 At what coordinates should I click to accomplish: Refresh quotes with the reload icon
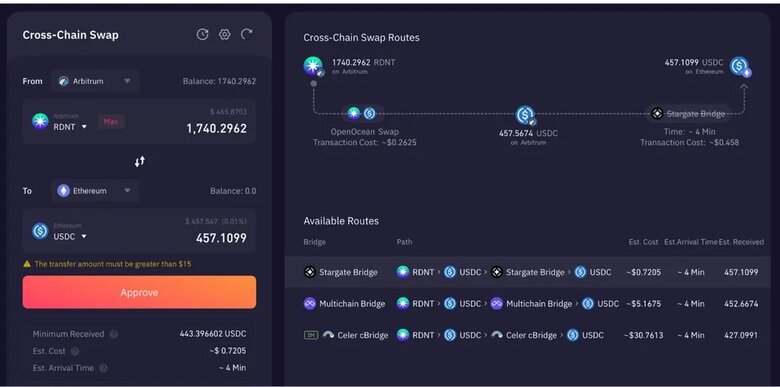click(247, 34)
